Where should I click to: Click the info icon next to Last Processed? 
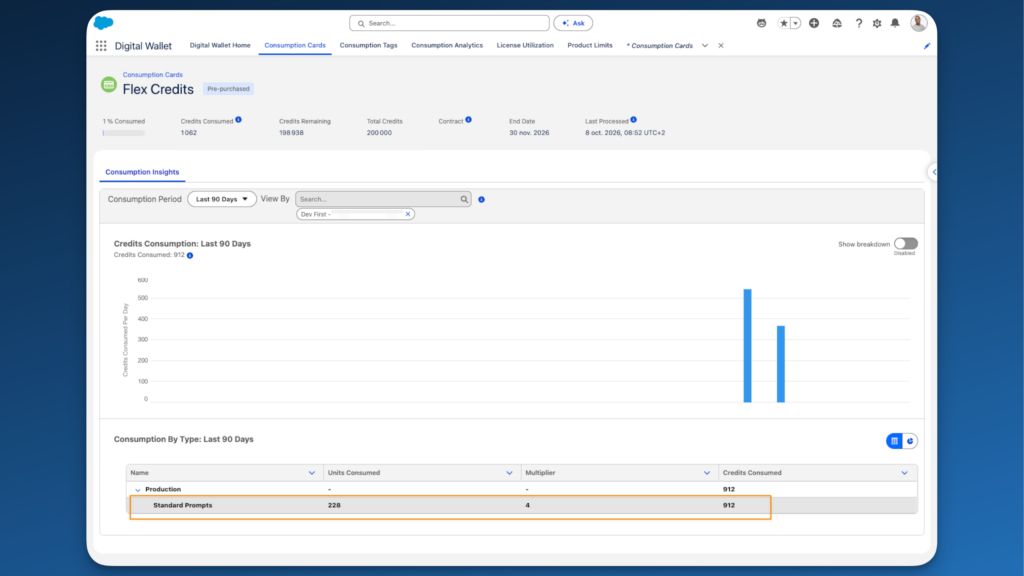[x=633, y=120]
